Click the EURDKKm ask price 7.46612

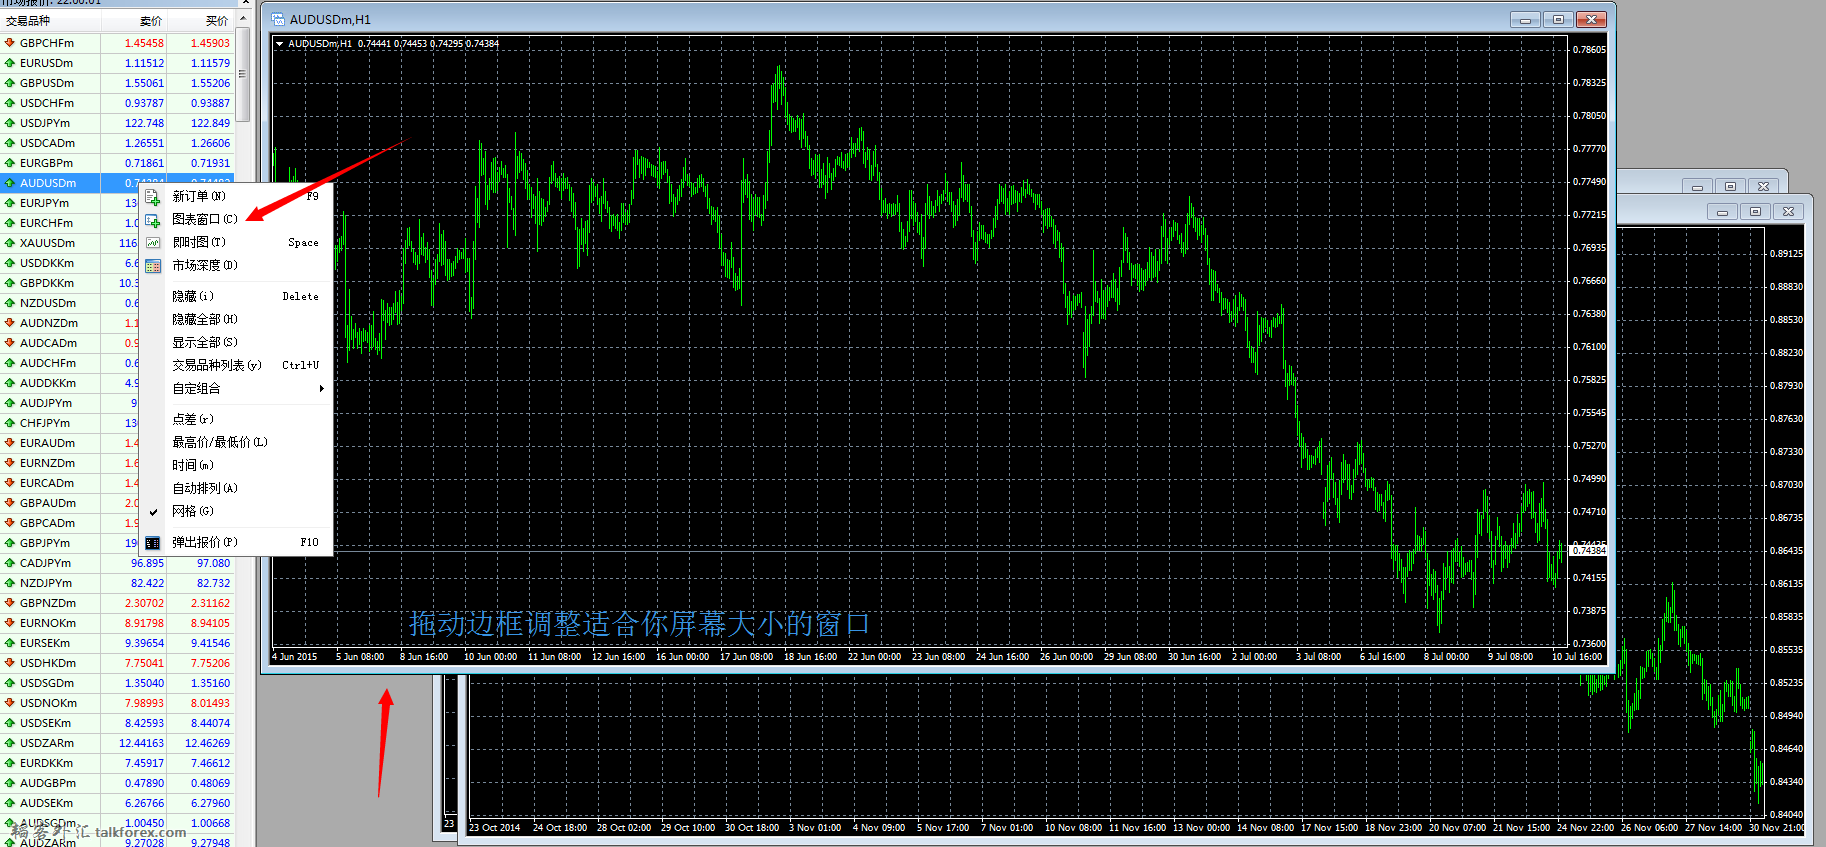point(210,763)
